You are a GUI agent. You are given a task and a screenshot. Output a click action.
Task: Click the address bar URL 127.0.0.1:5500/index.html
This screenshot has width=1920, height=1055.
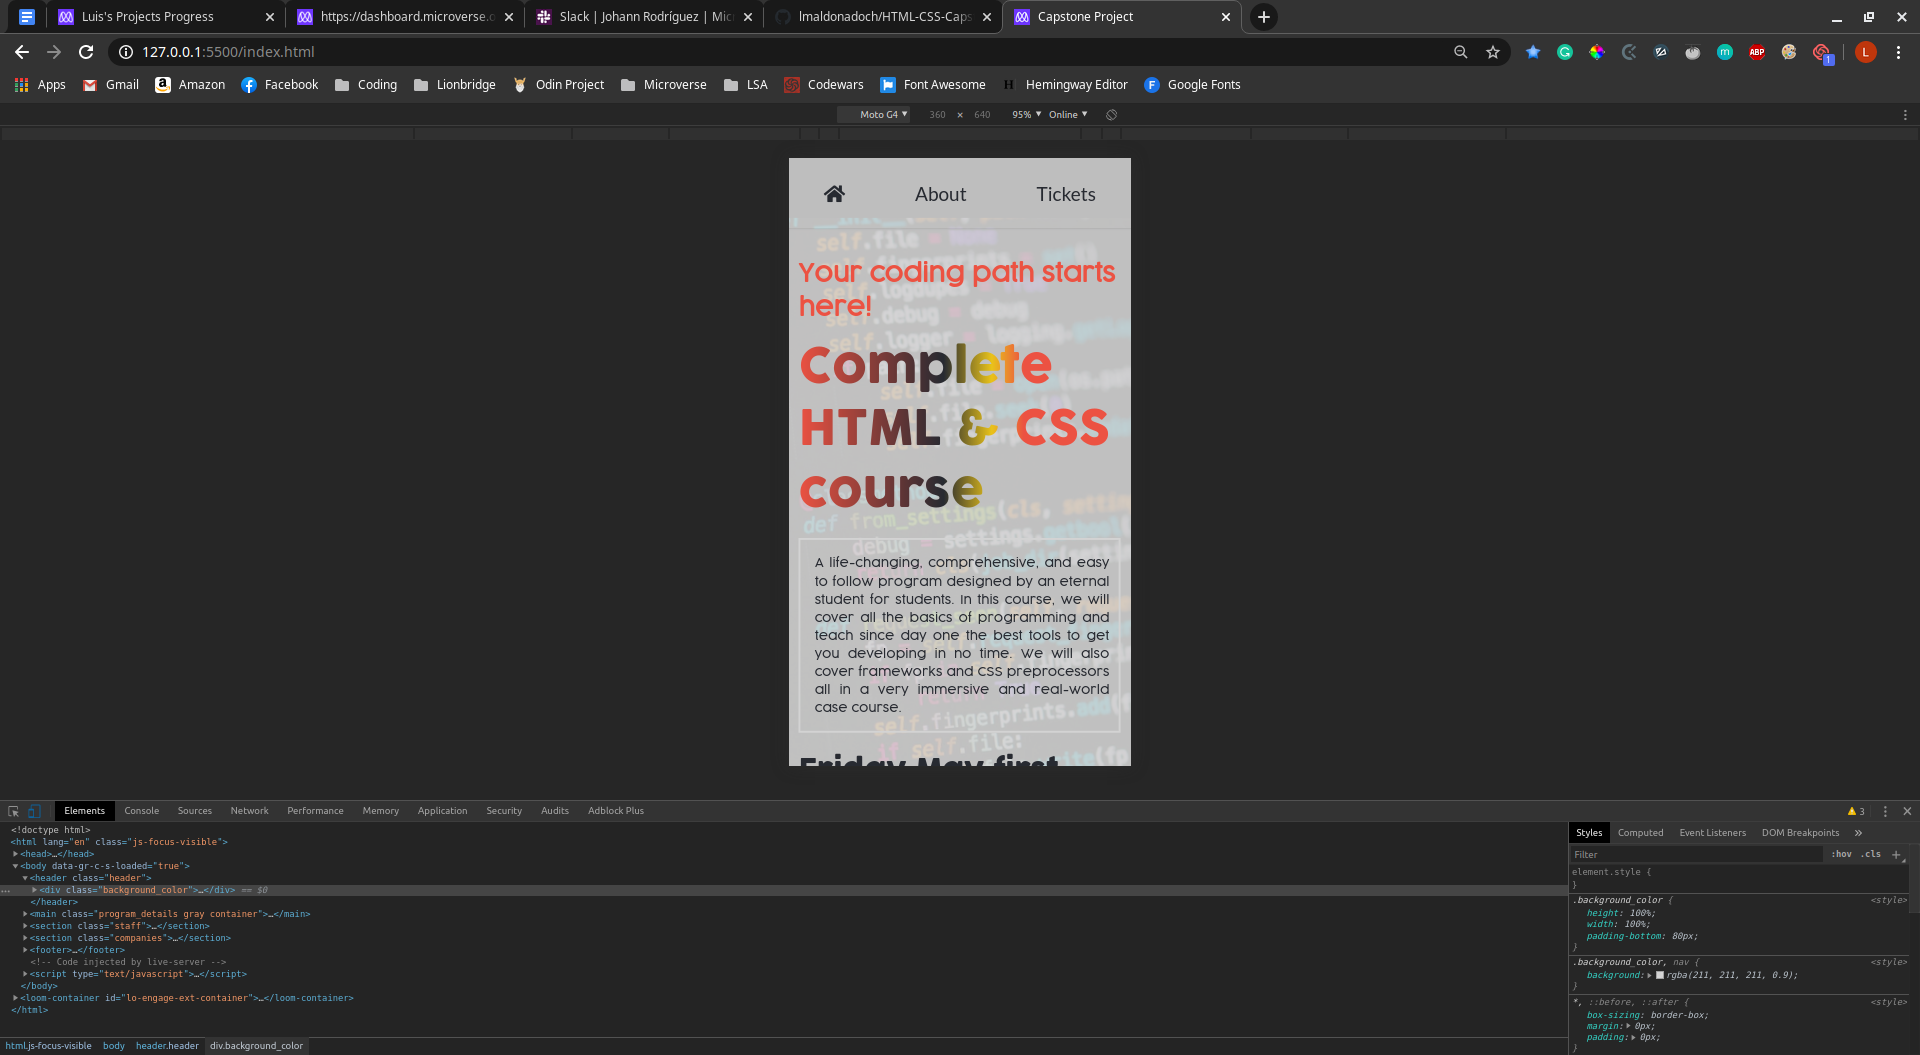click(228, 52)
